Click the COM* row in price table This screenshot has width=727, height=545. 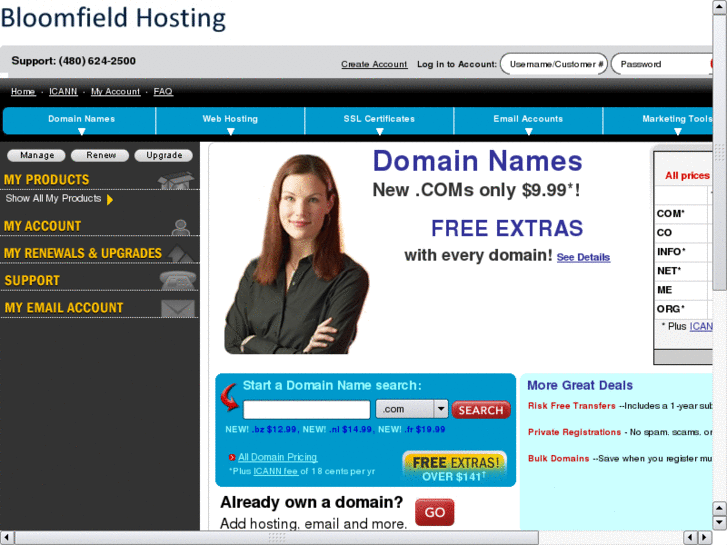[x=683, y=214]
